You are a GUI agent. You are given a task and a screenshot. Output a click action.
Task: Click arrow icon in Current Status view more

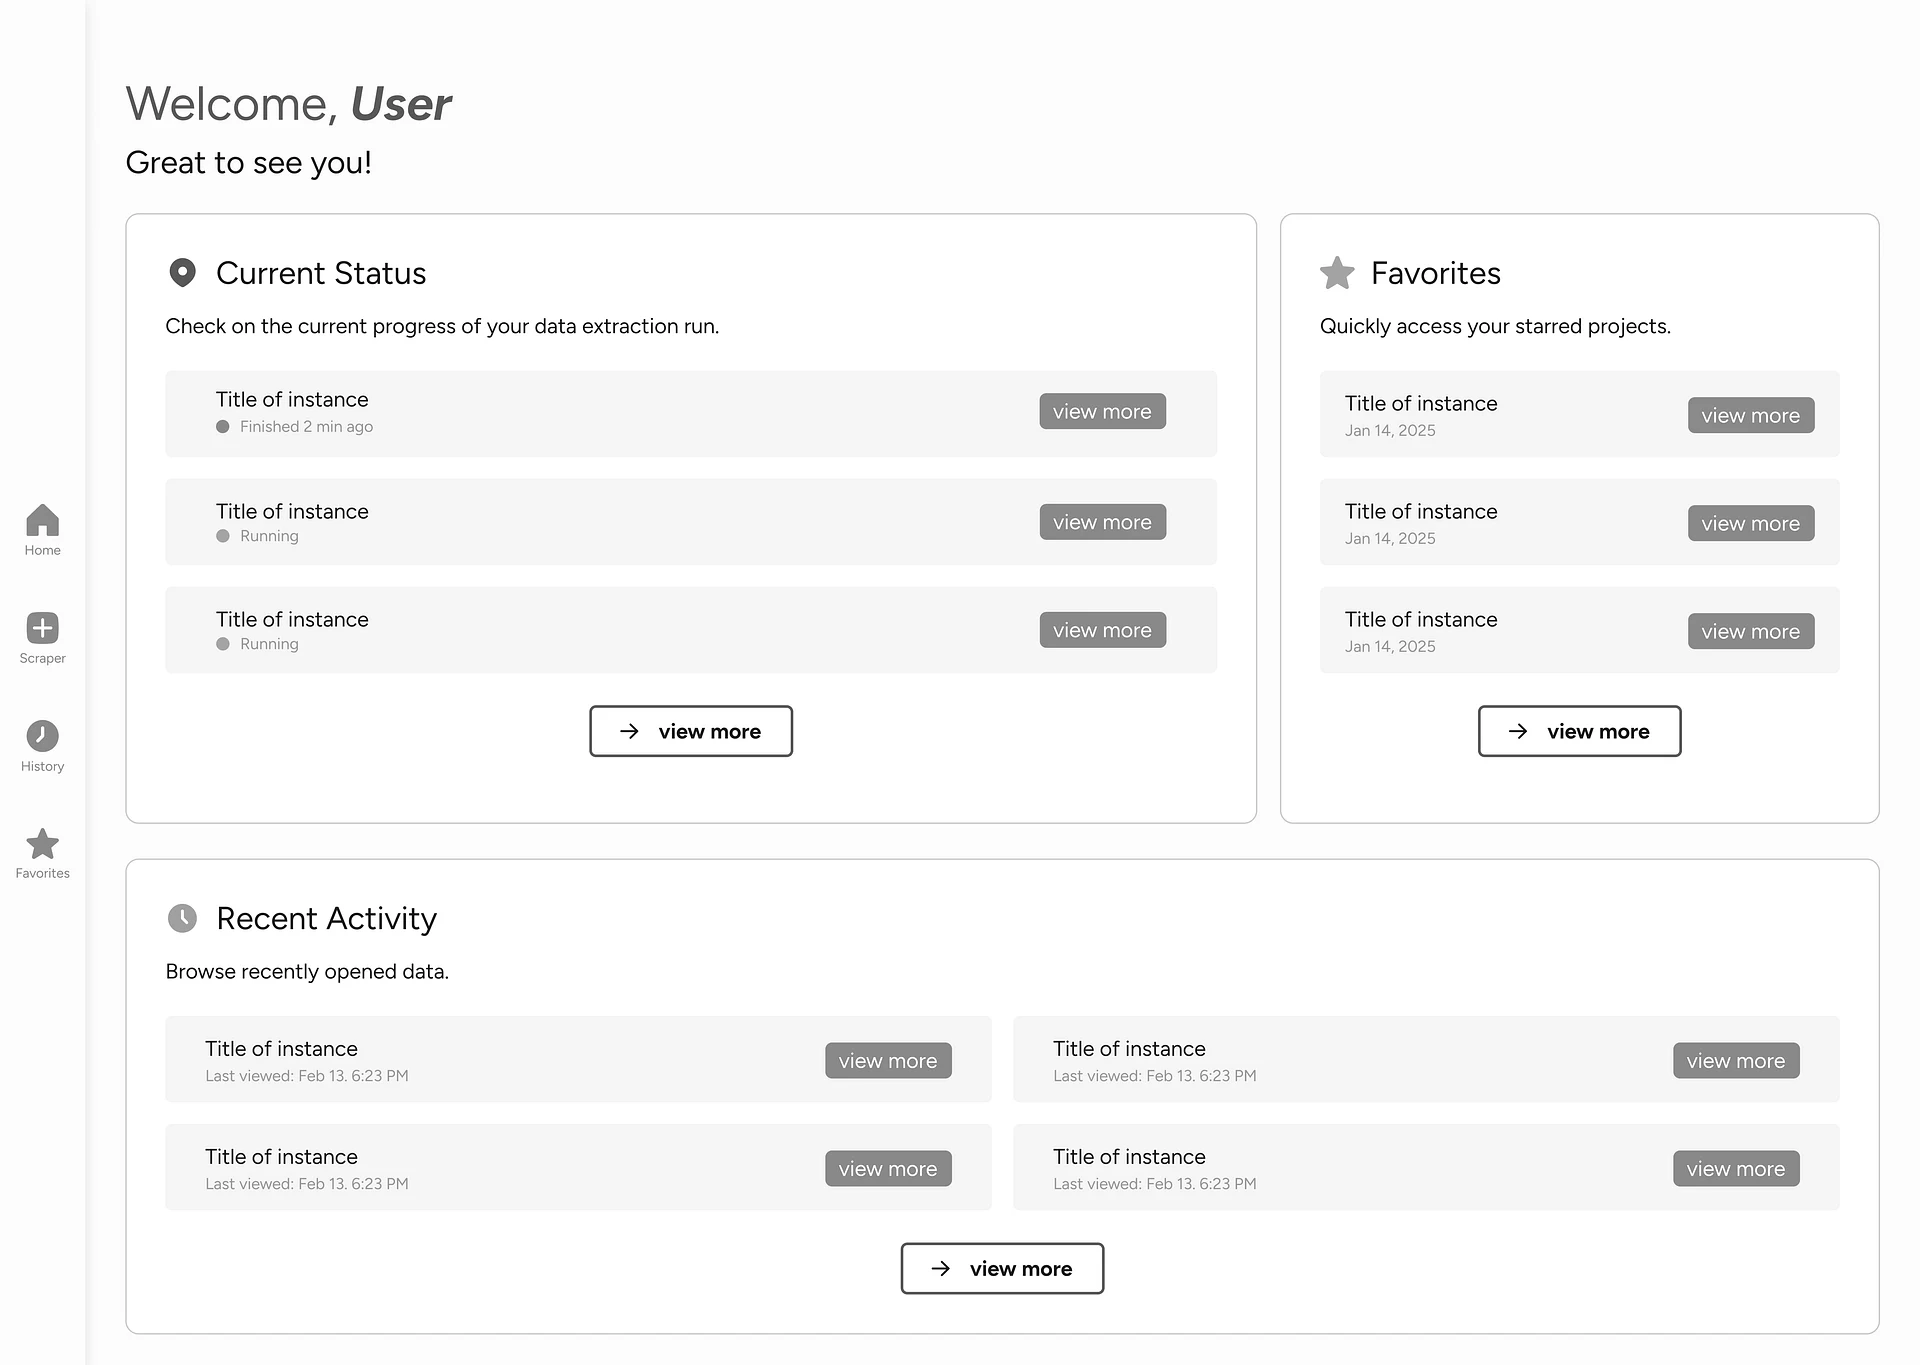pyautogui.click(x=629, y=731)
